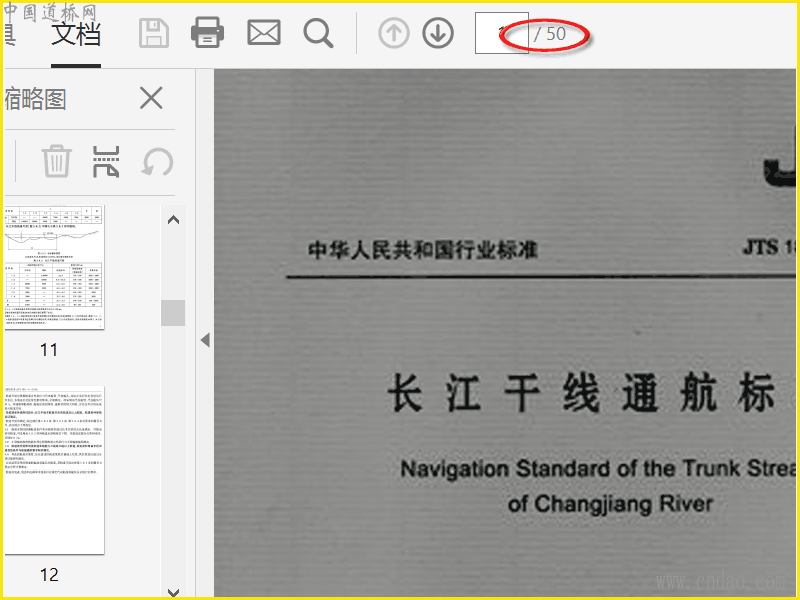Click the page extract scissors icon
The image size is (800, 600).
point(106,162)
